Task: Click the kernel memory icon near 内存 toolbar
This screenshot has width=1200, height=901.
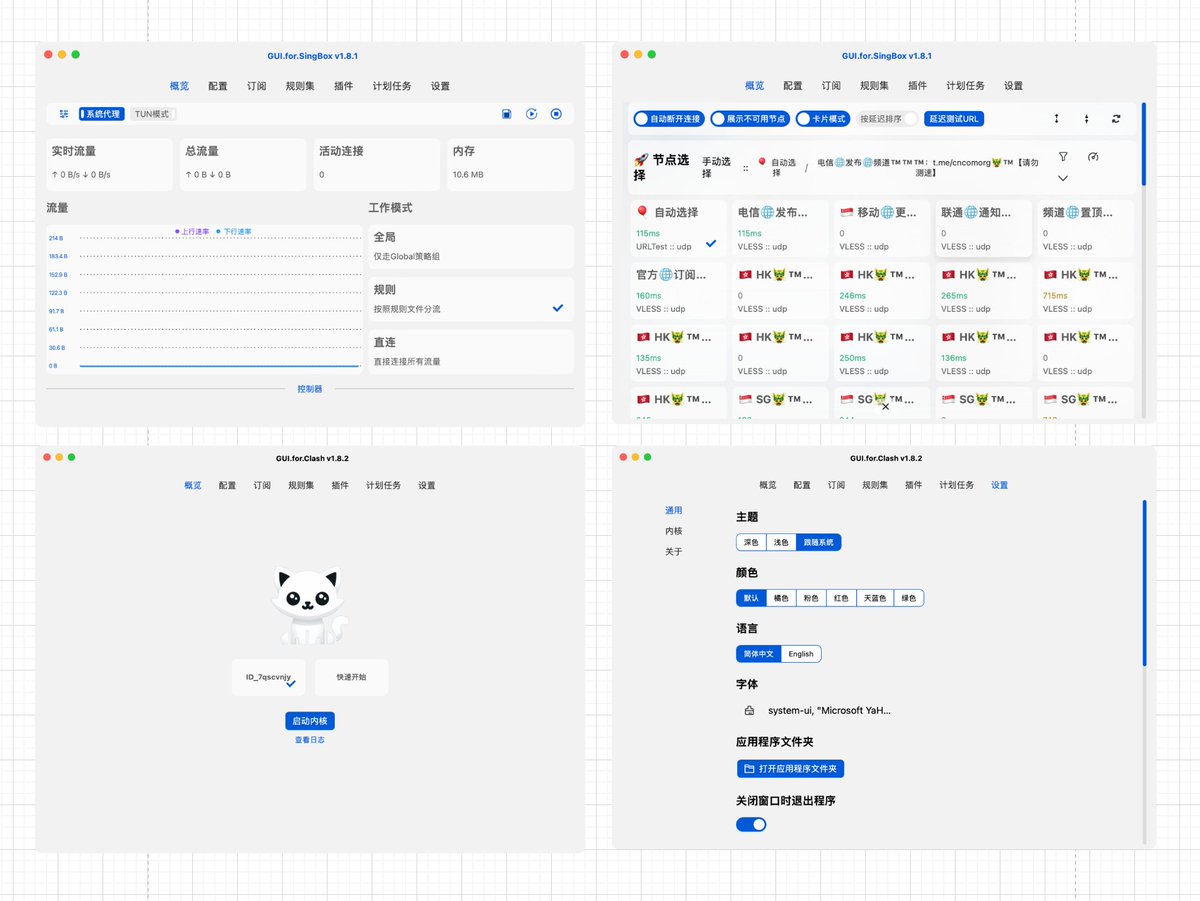Action: coord(507,114)
